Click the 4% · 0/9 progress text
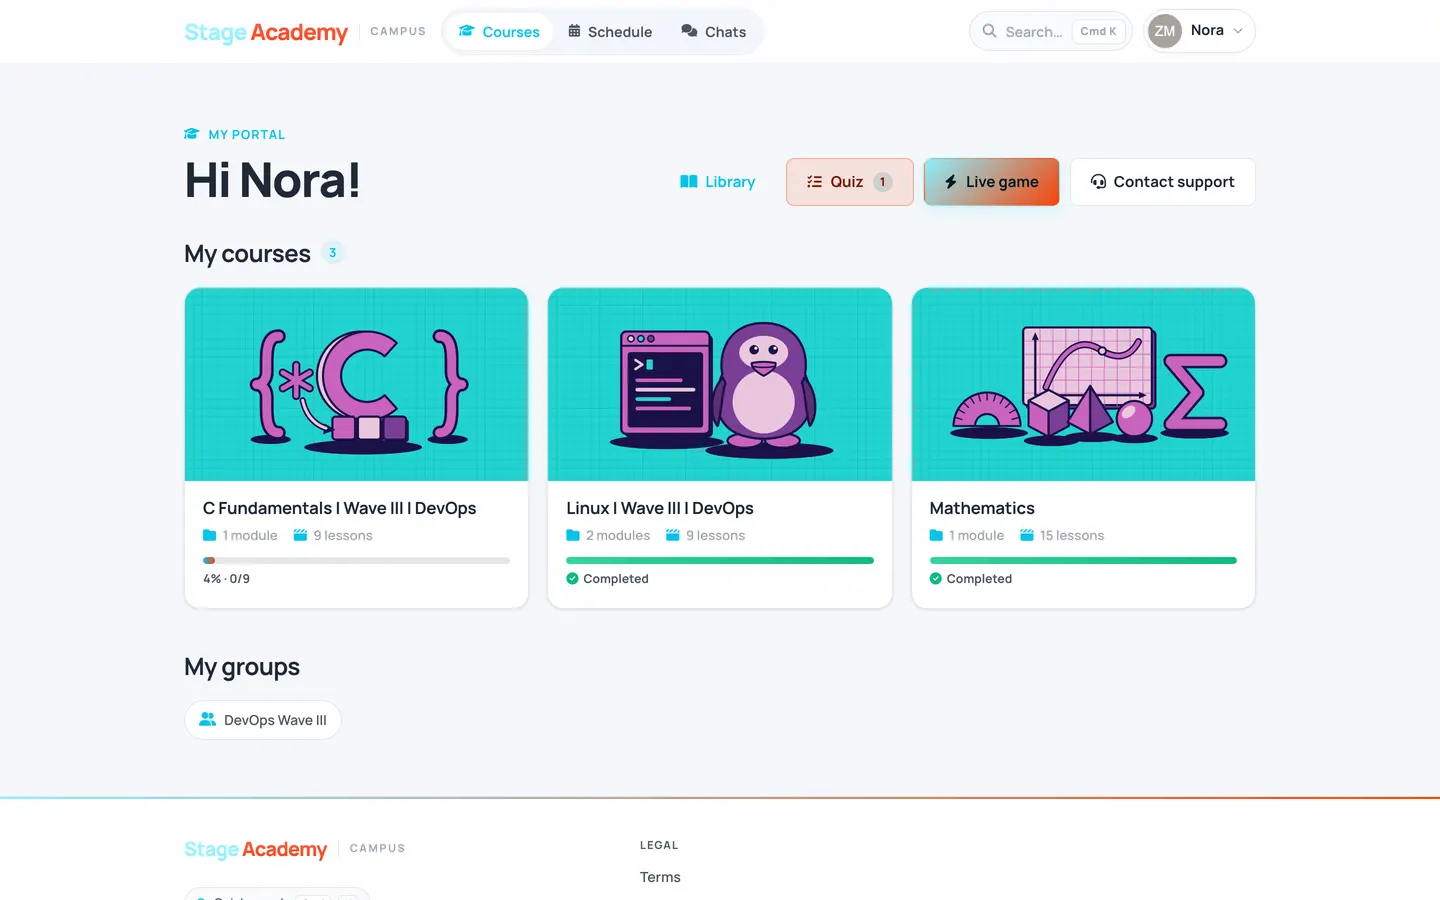Screen dimensions: 1440x900 tap(227, 579)
